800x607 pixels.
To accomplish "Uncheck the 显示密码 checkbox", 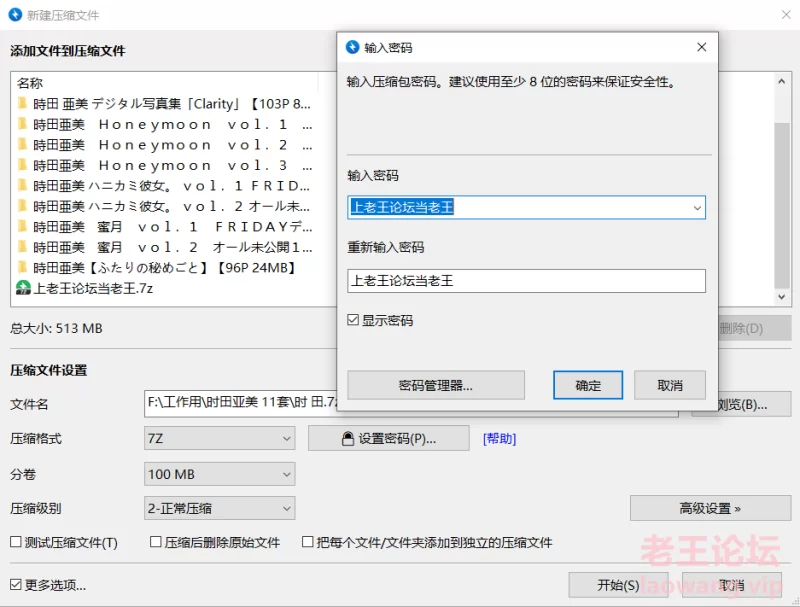I will point(353,320).
